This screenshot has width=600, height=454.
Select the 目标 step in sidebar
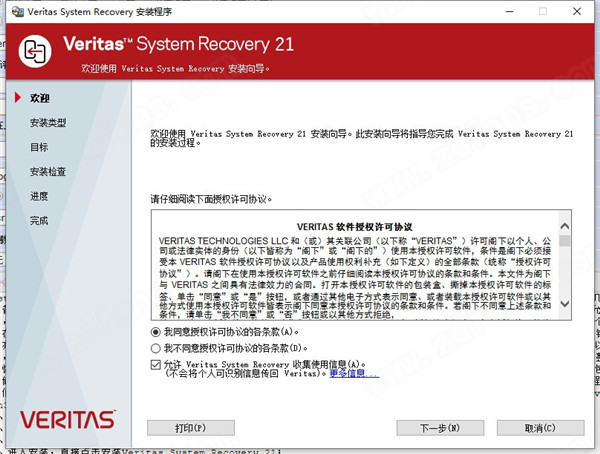point(39,147)
